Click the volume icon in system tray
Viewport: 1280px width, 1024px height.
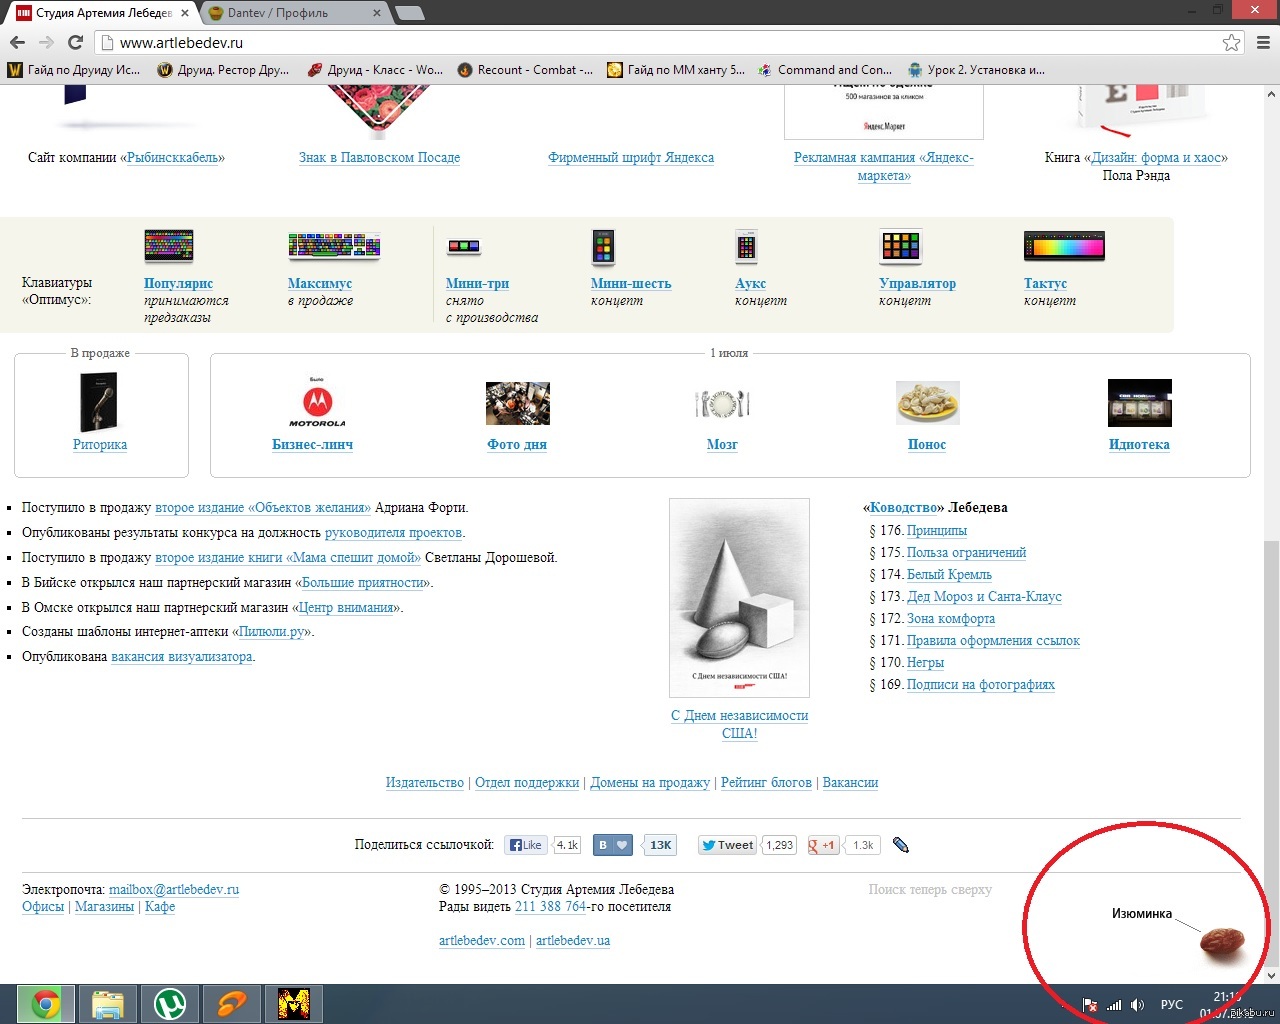coord(1137,1005)
